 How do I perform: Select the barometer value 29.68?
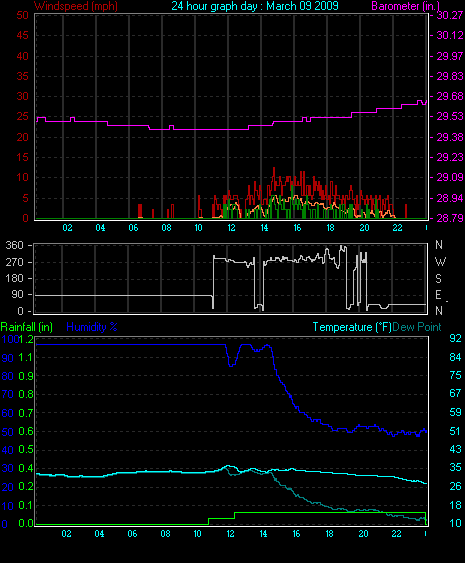(449, 96)
